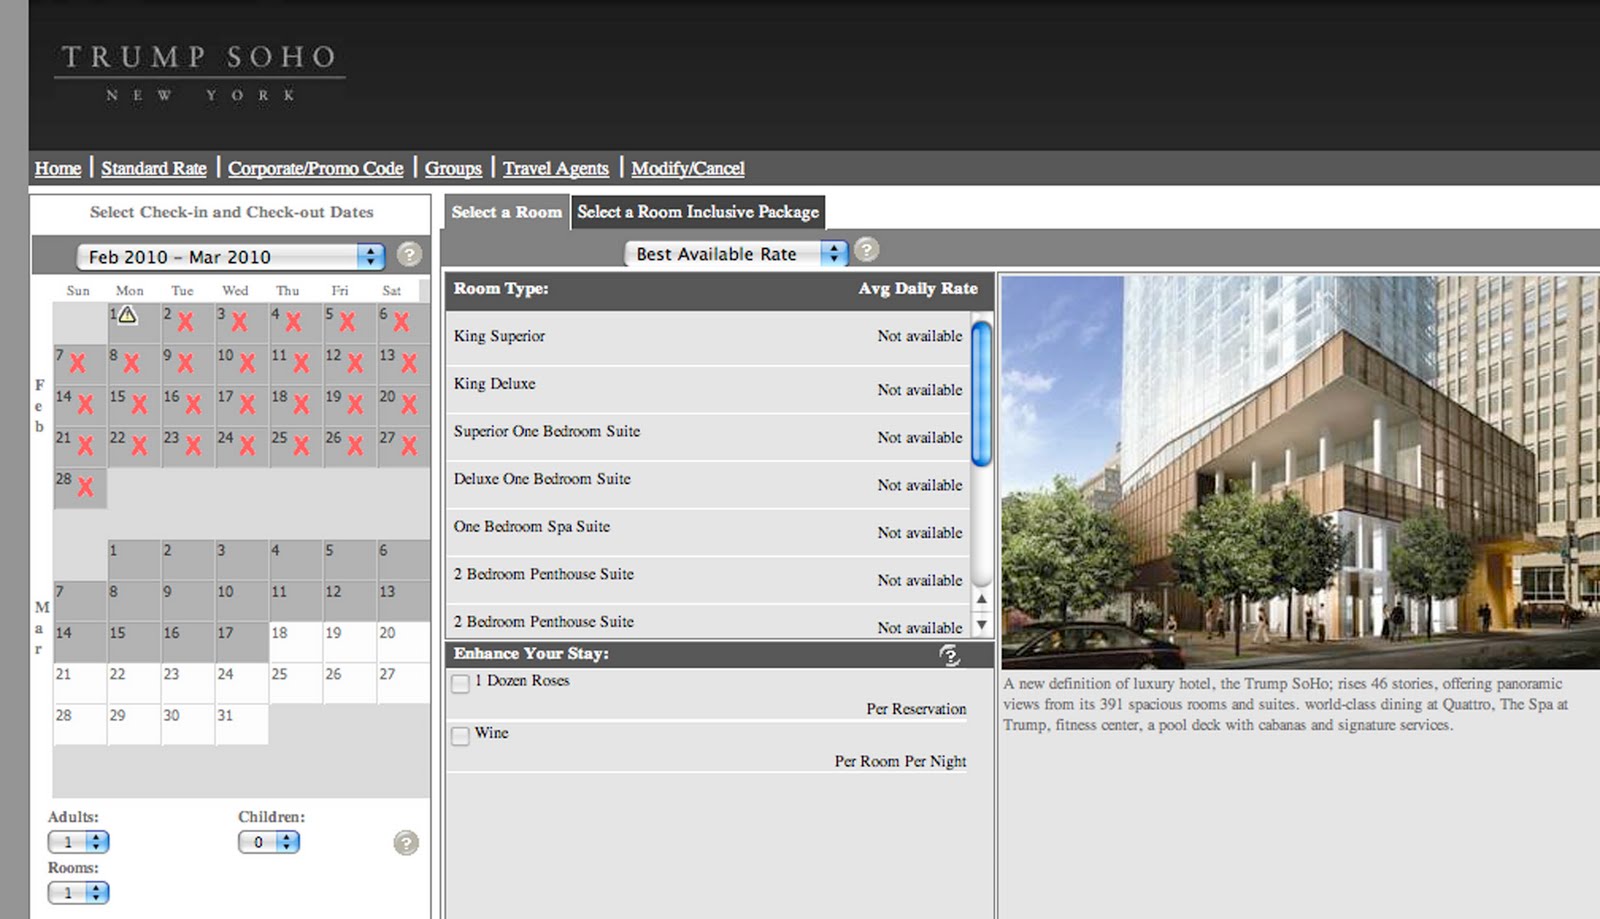Click Not available rate for King Deluxe

click(920, 390)
